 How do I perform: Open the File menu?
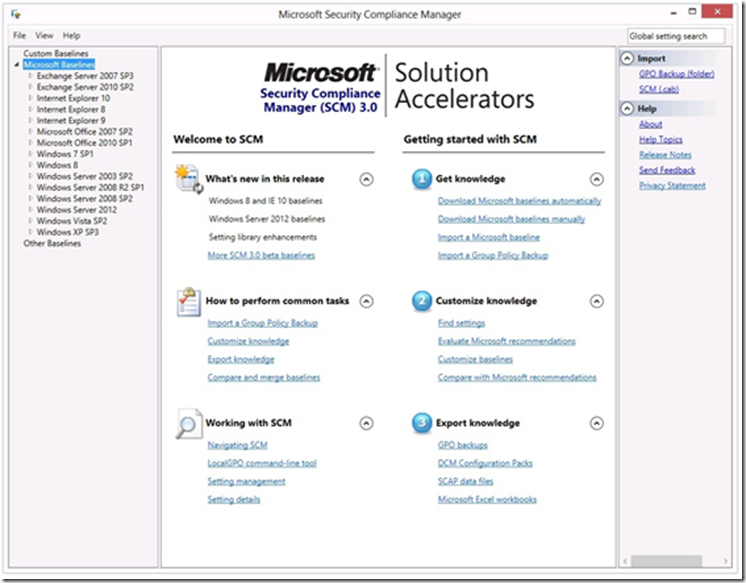[x=20, y=36]
